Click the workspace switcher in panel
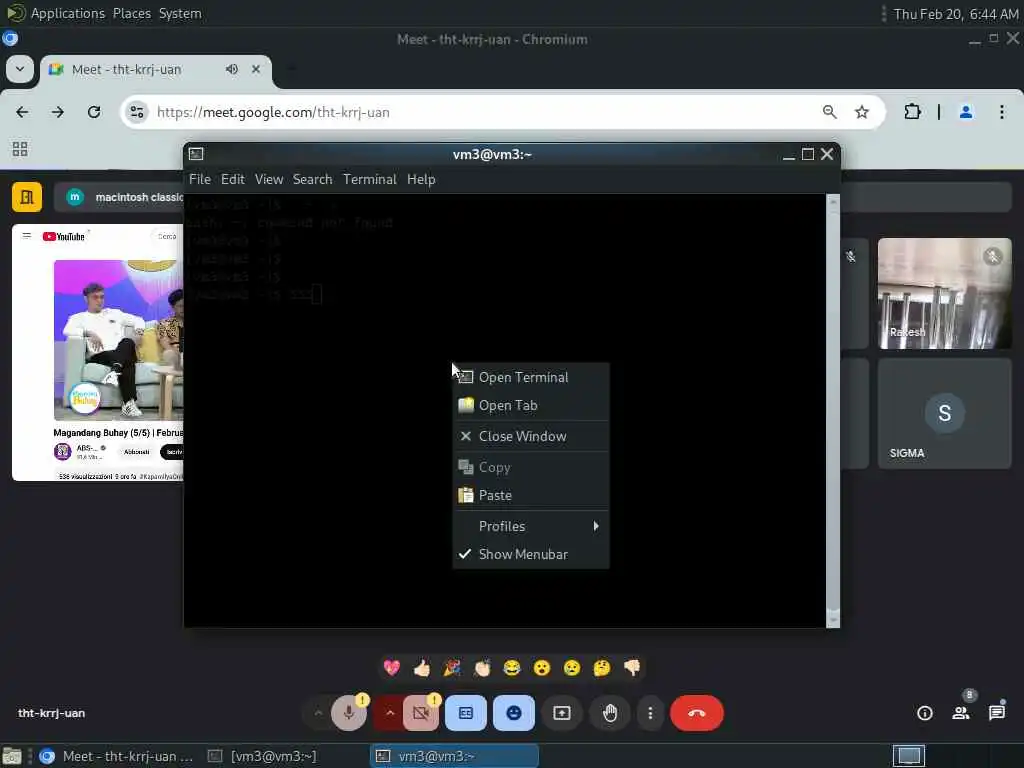The image size is (1024, 768). 909,756
